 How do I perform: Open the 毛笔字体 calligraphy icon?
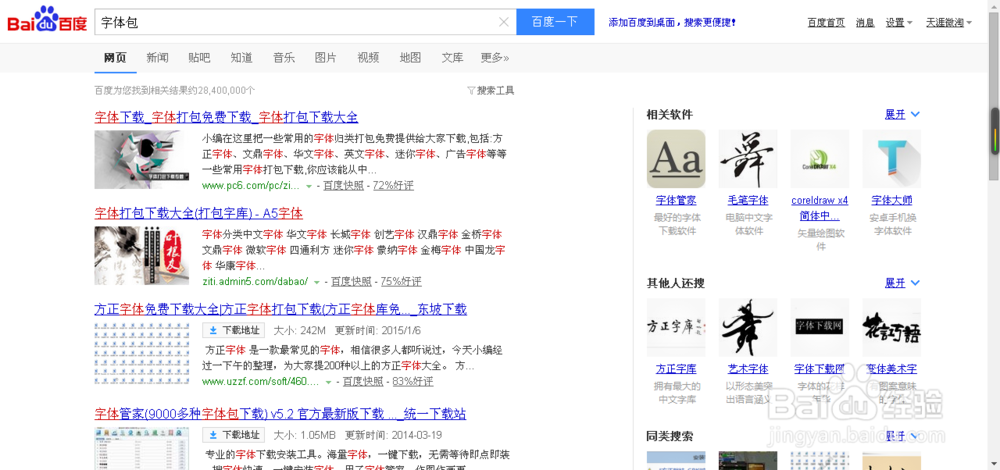coord(748,159)
